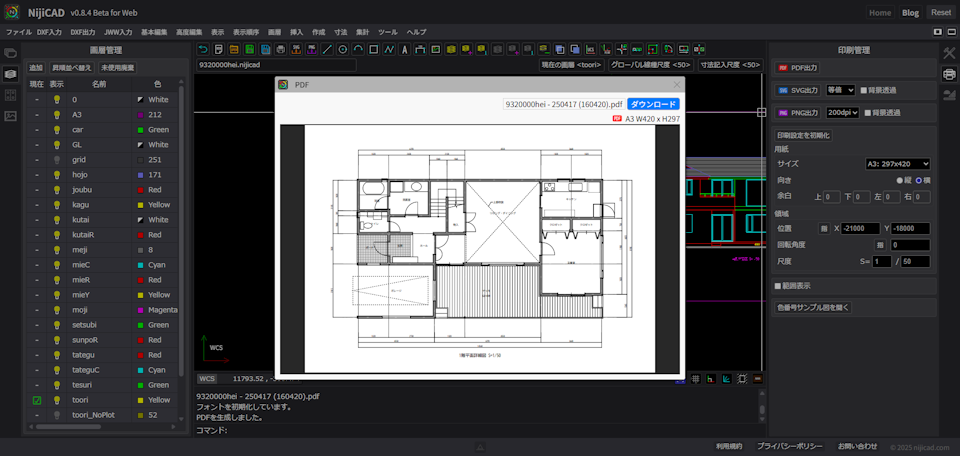
Task: Click the green save icon in the toolbar
Action: pyautogui.click(x=250, y=50)
